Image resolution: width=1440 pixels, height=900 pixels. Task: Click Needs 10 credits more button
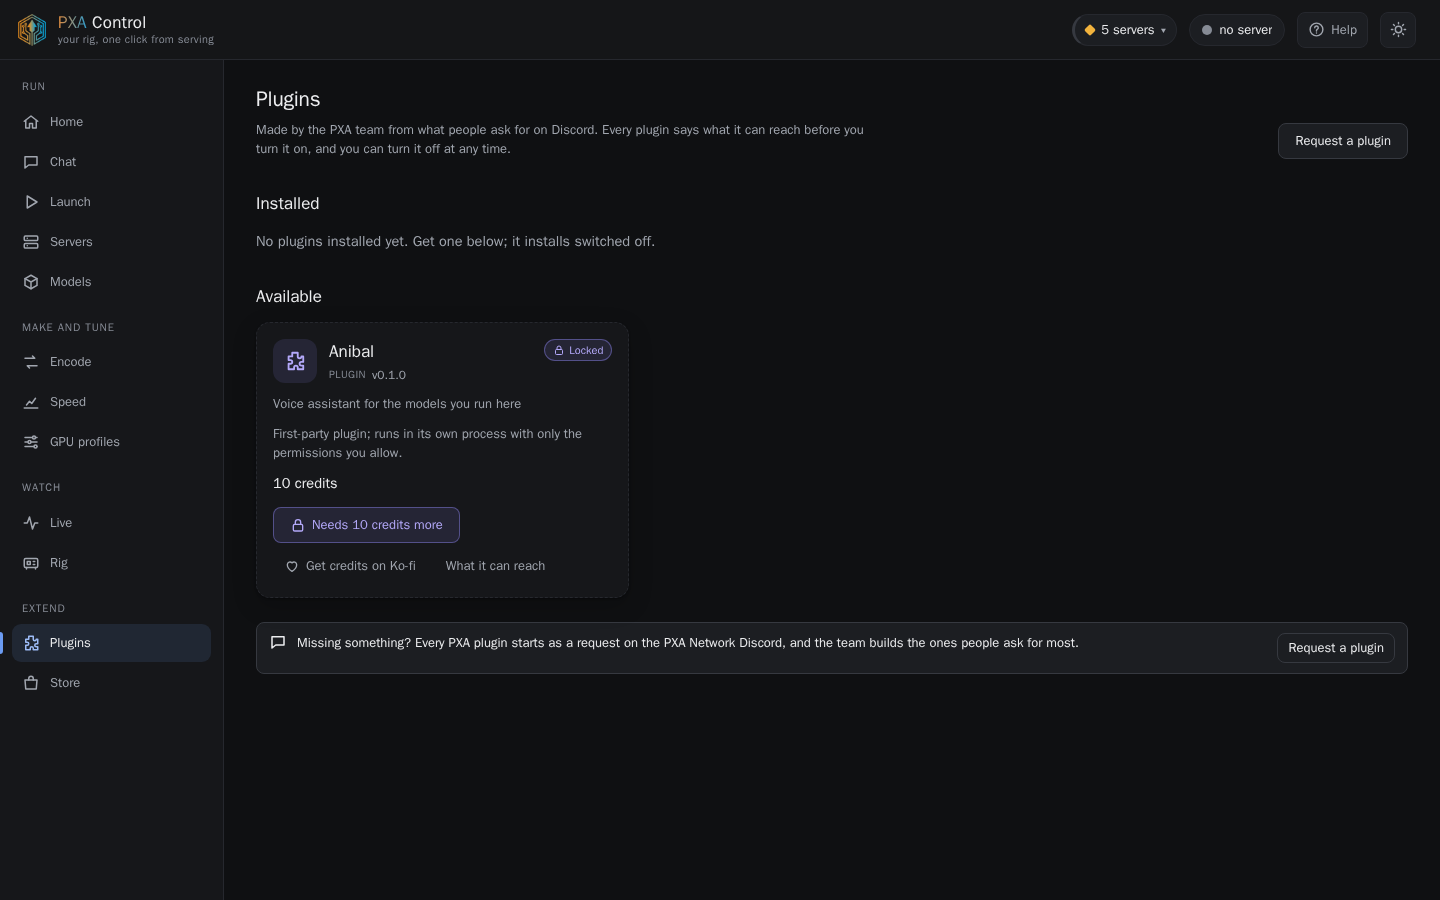pos(366,525)
